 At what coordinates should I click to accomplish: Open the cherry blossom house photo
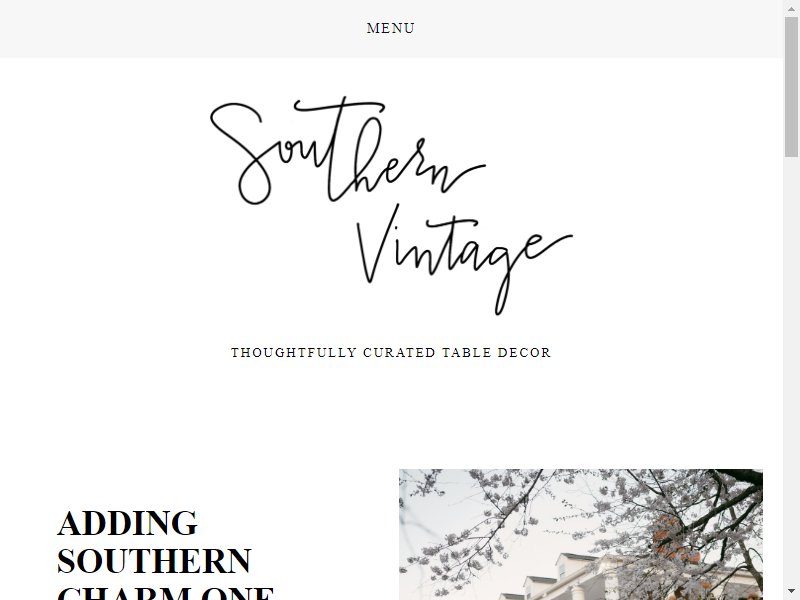(581, 534)
